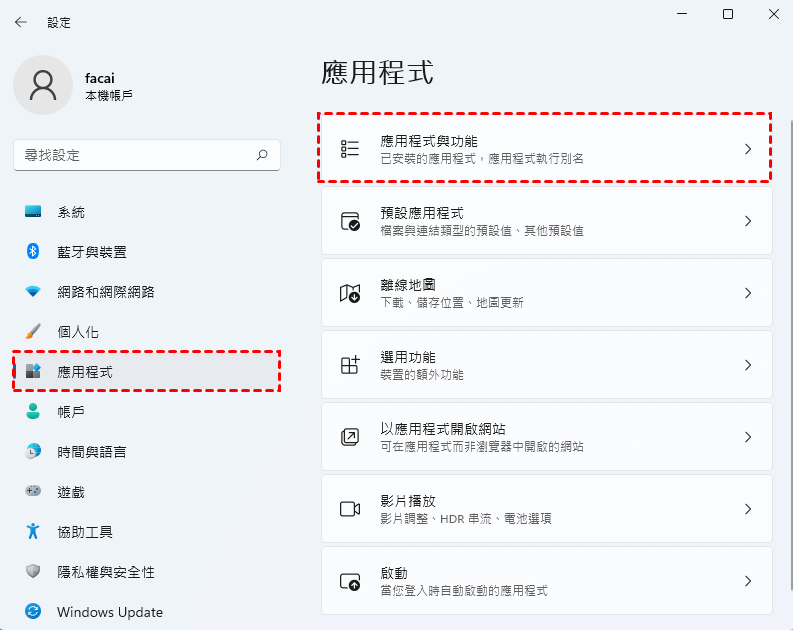
Task: Click the back arrow next to 設定
Action: click(21, 22)
